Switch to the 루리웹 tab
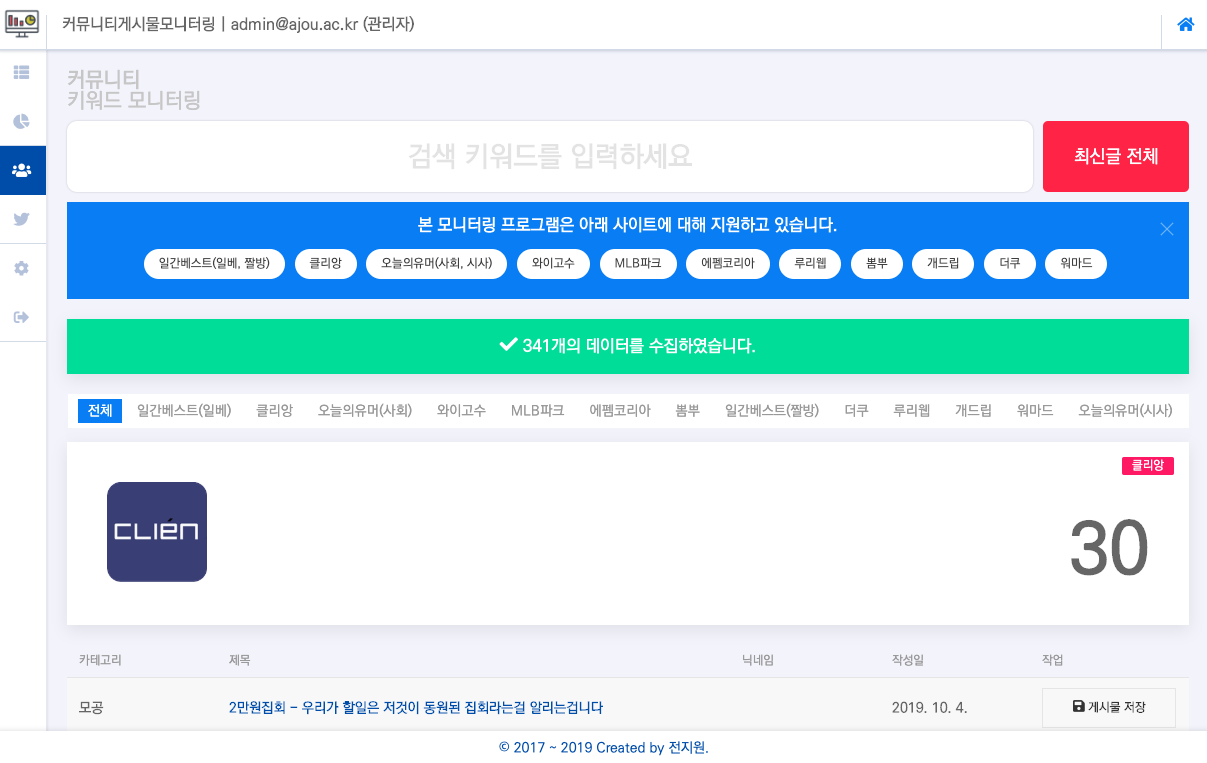The image size is (1207, 763). (x=912, y=410)
